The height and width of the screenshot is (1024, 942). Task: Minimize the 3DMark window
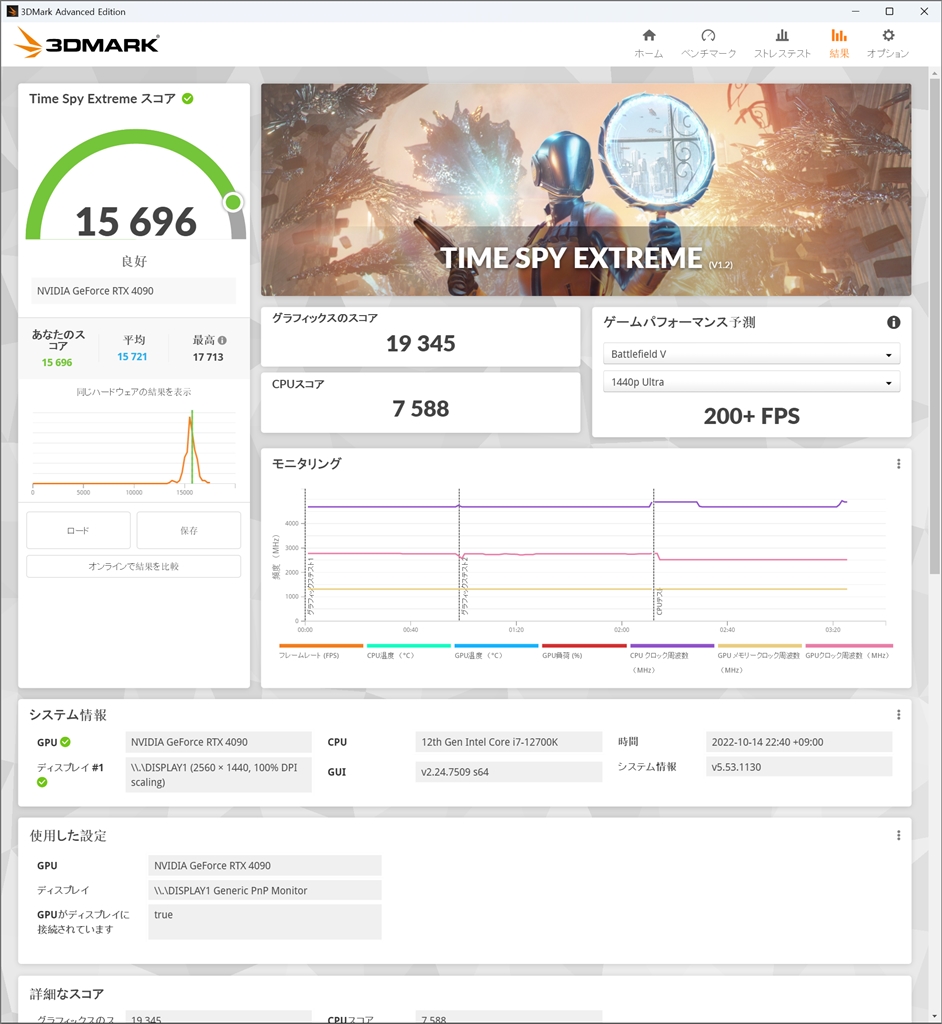point(855,11)
